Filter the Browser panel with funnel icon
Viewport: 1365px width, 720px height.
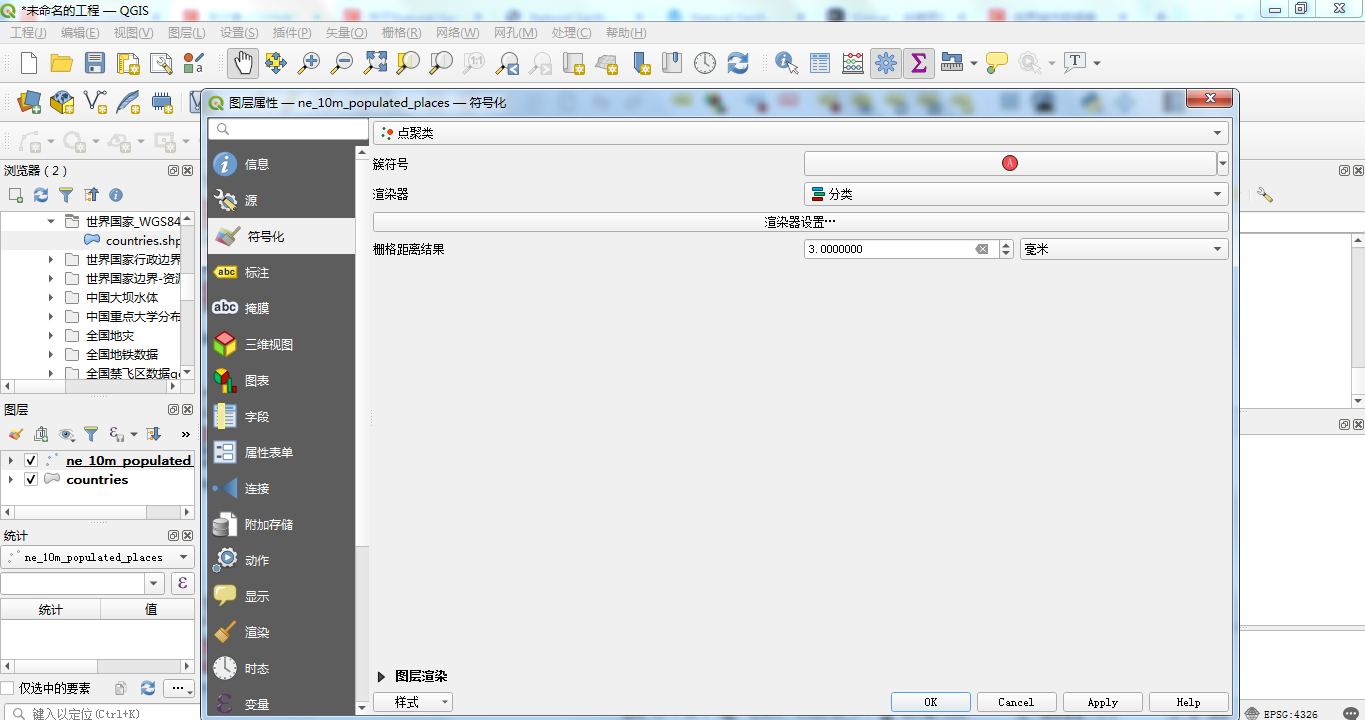pyautogui.click(x=66, y=195)
